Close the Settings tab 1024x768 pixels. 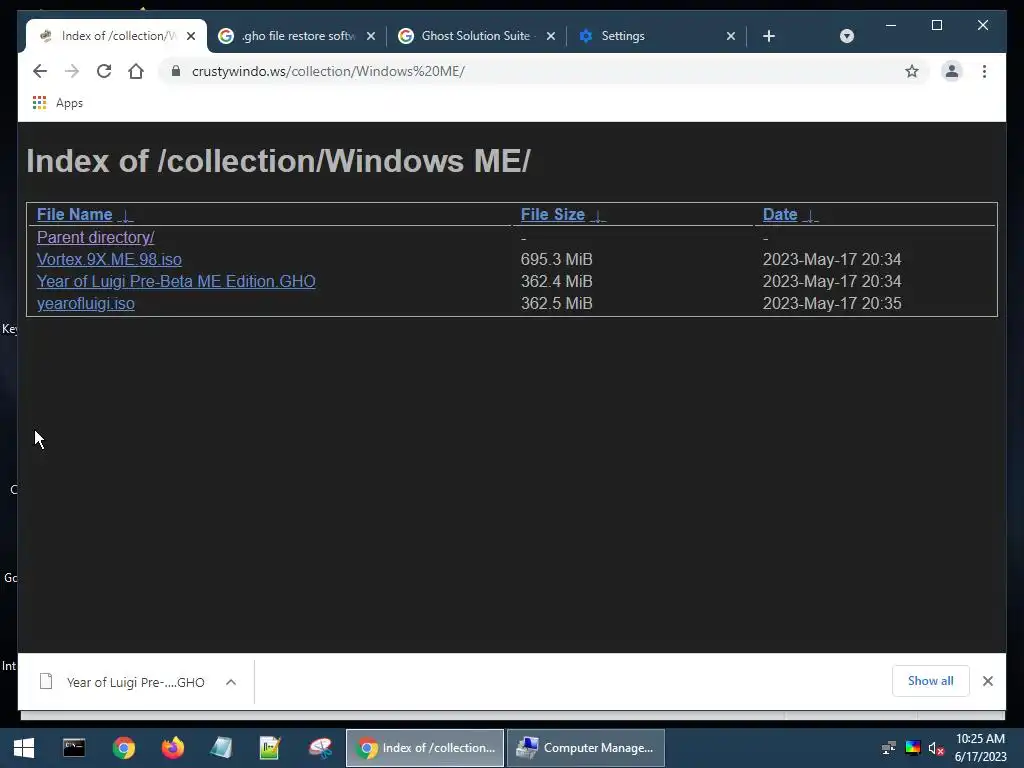point(731,36)
